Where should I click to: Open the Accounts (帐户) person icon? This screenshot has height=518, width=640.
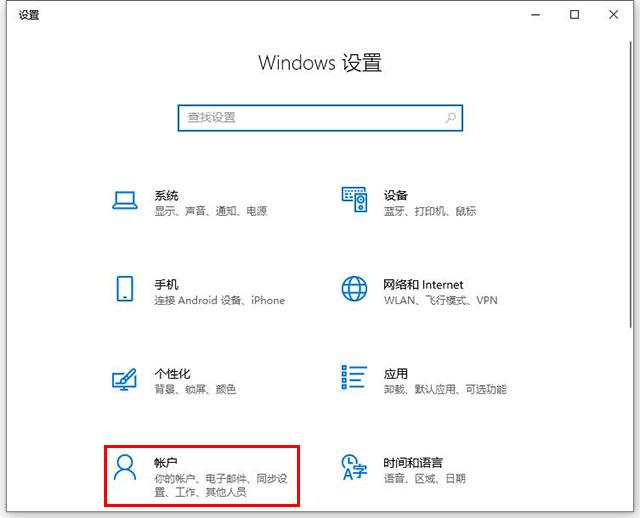click(x=124, y=467)
